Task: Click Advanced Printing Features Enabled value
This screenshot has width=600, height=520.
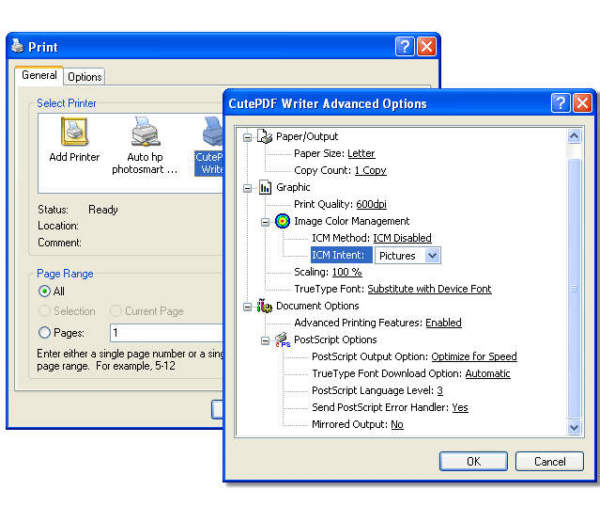Action: pos(443,323)
